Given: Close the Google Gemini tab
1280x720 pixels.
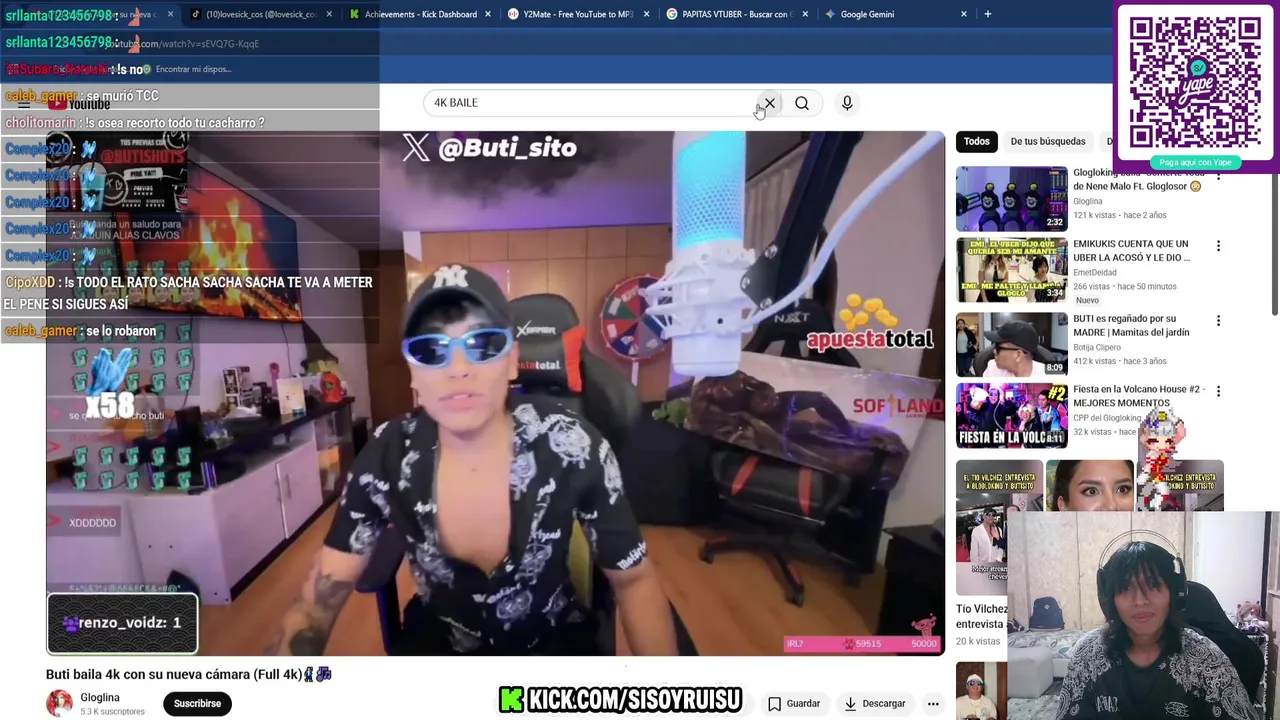Looking at the screenshot, I should click(964, 14).
